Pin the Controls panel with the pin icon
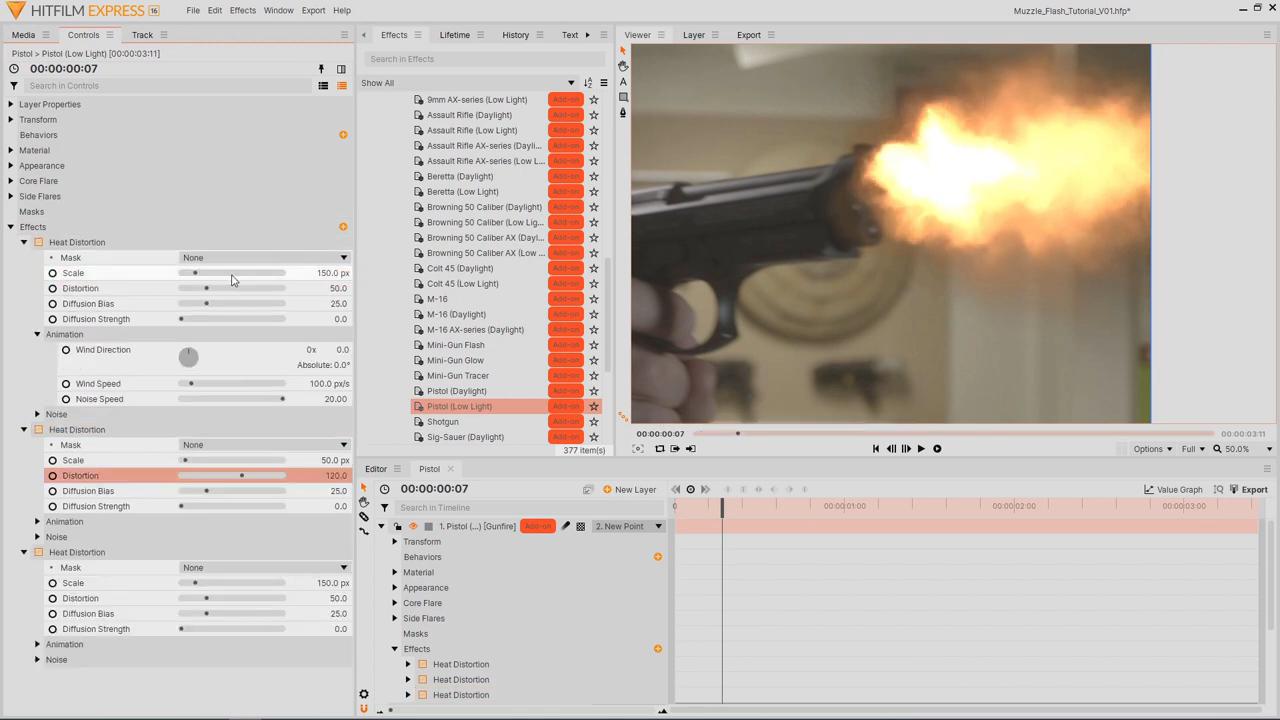 point(321,69)
